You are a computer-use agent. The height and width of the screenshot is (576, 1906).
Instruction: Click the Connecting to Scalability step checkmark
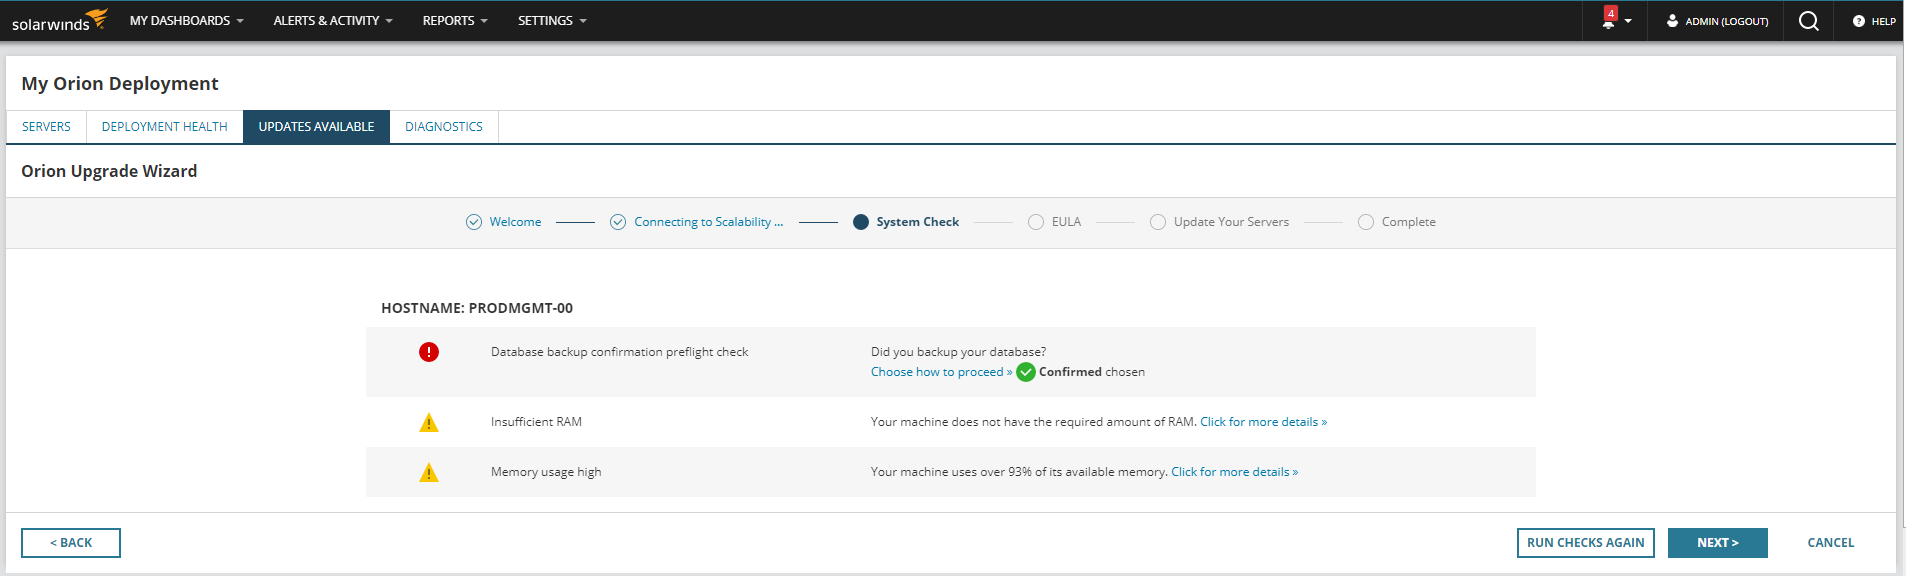click(x=618, y=222)
